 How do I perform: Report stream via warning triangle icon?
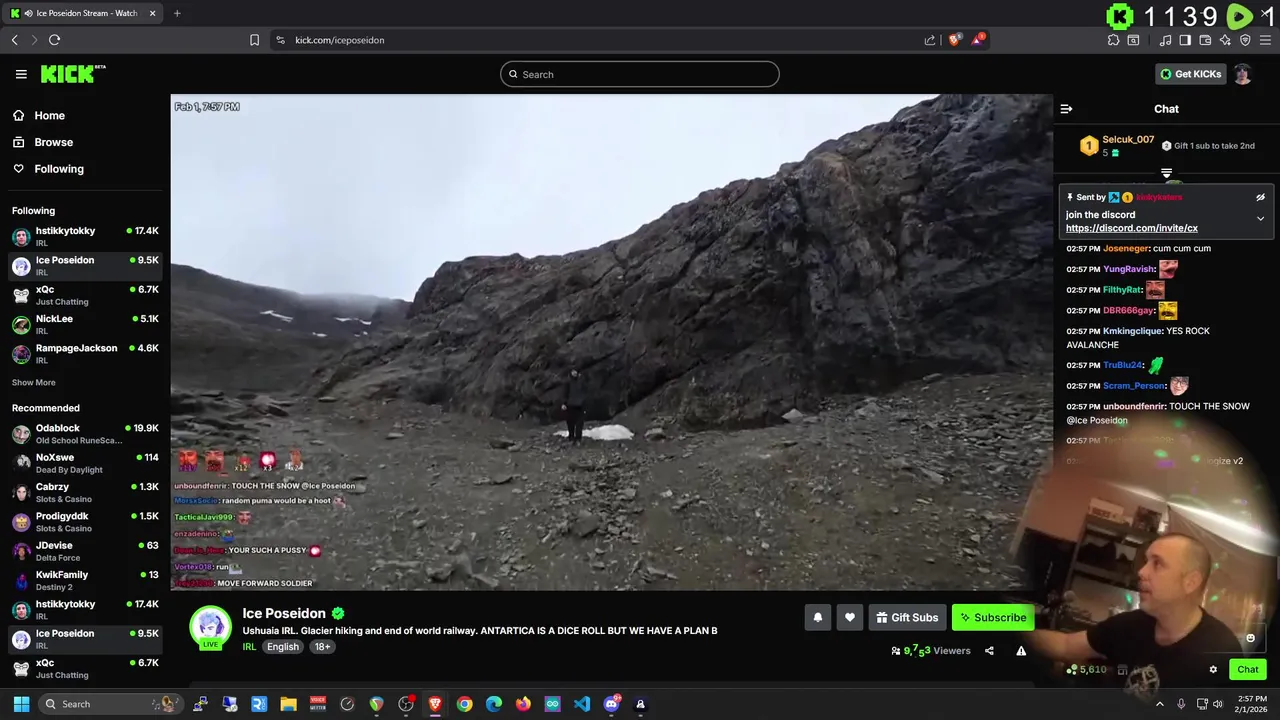1021,651
